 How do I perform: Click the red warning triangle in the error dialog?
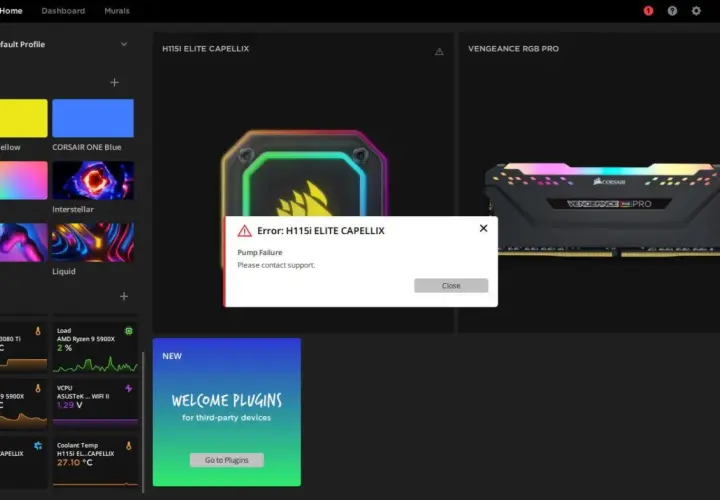[244, 231]
